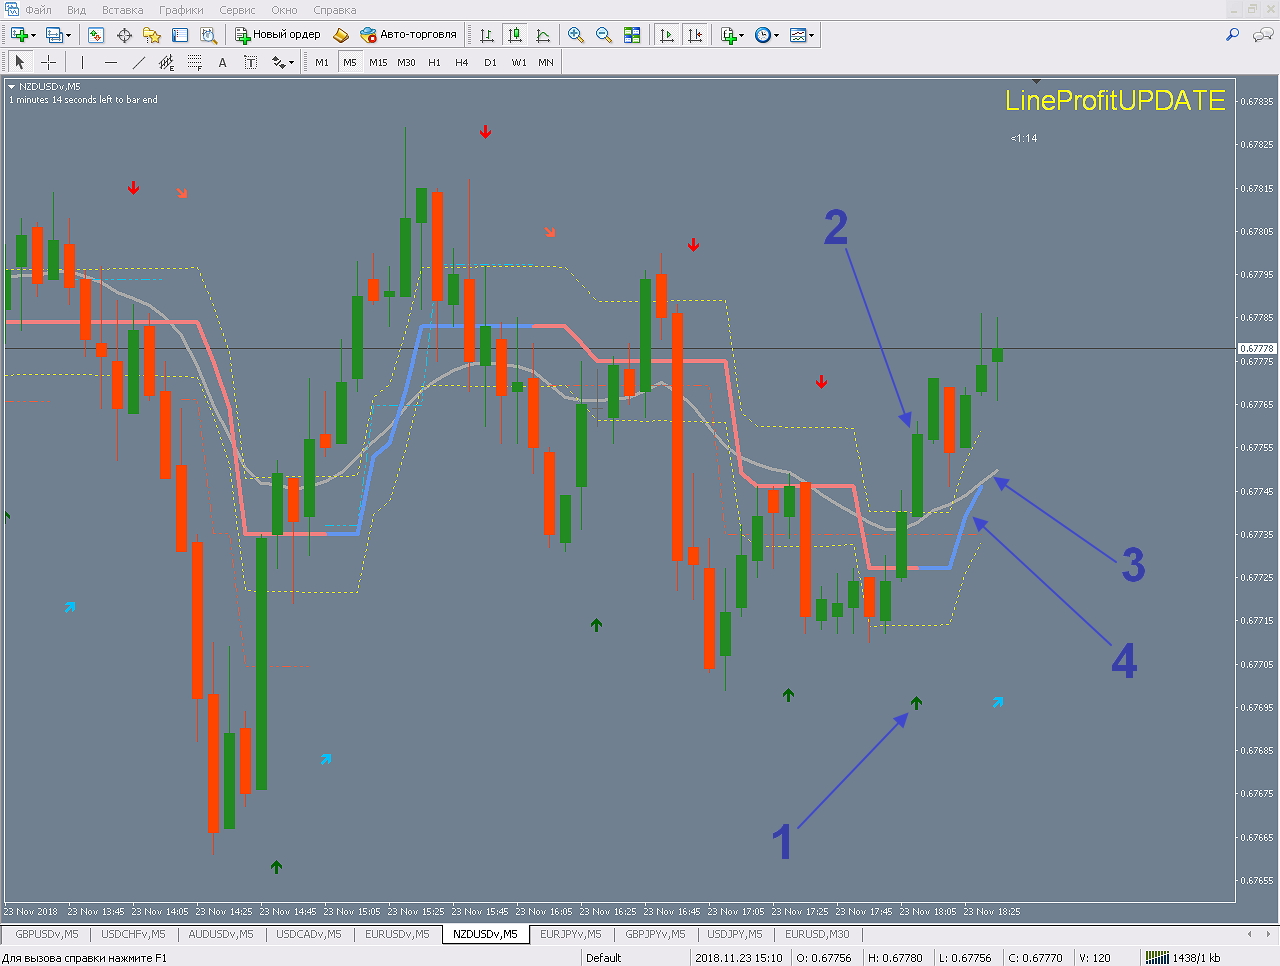The height and width of the screenshot is (966, 1280).
Task: Tile chart windows icon
Action: click(x=632, y=35)
